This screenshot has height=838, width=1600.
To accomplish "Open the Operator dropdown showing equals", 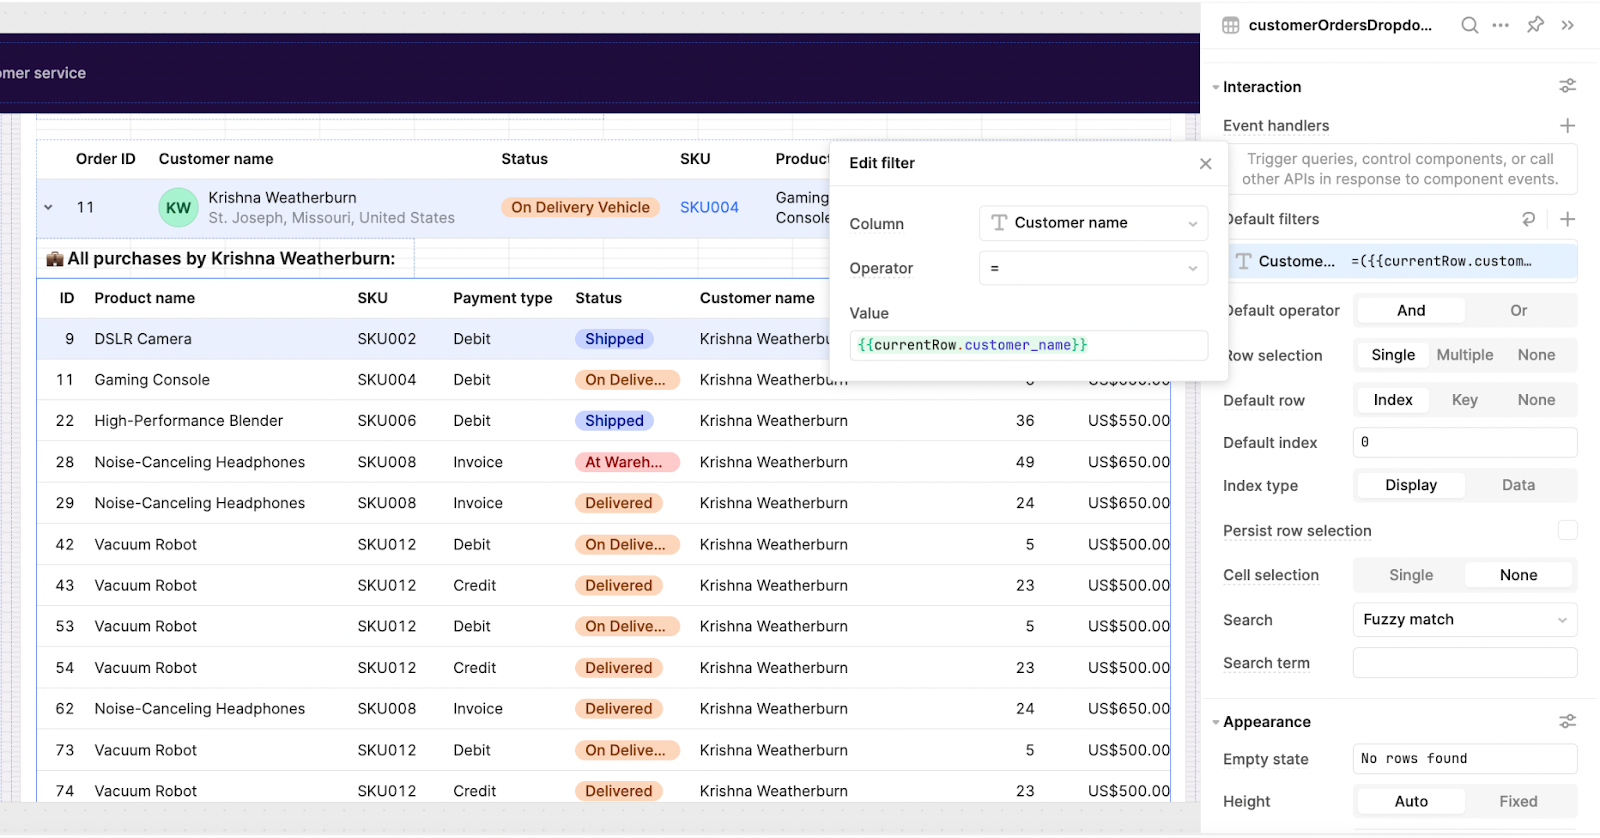I will point(1093,268).
